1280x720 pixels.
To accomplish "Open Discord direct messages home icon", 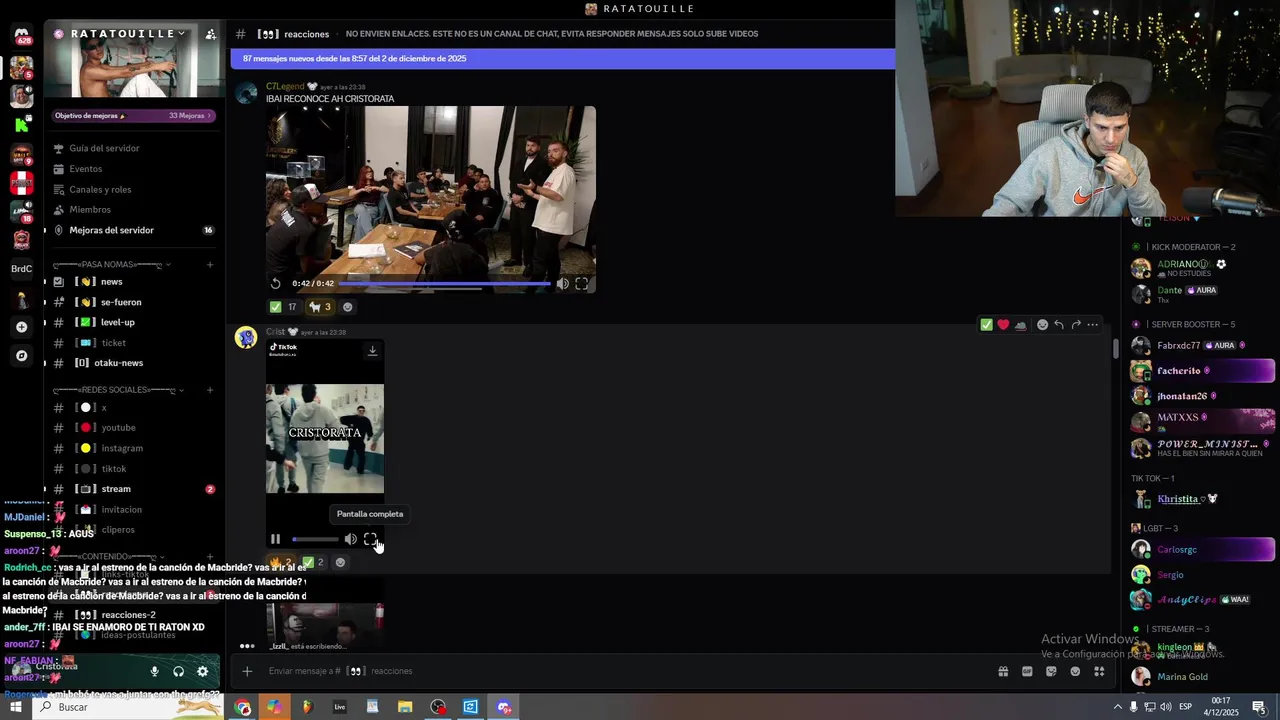I will [21, 35].
